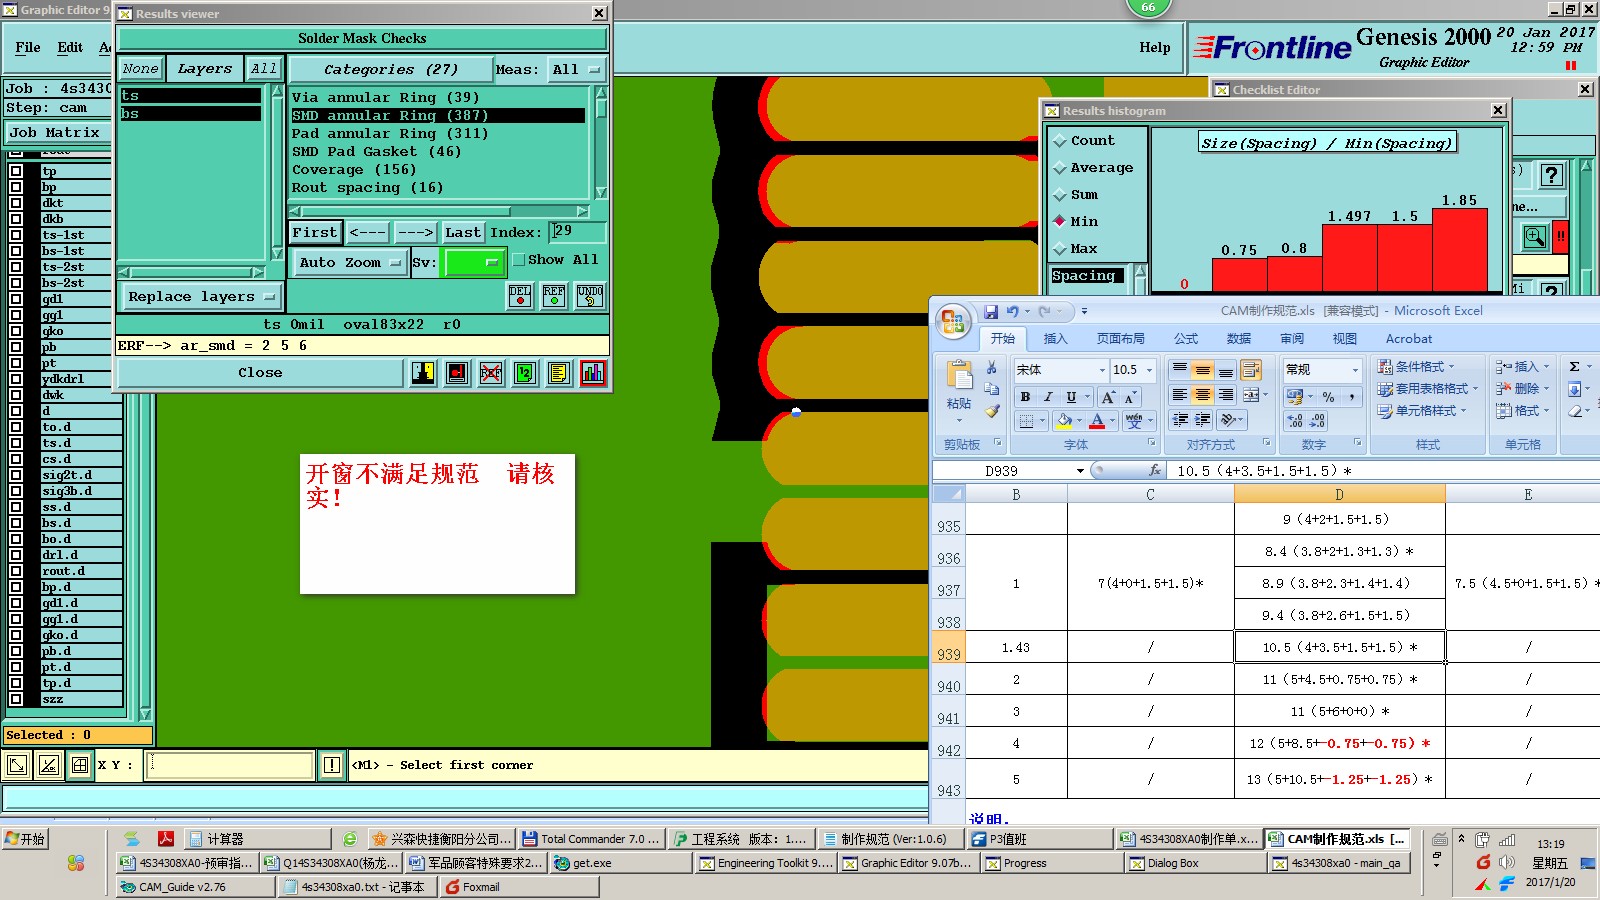Open the conditional formatting dropdown in Excel
Image resolution: width=1600 pixels, height=900 pixels.
click(1416, 367)
